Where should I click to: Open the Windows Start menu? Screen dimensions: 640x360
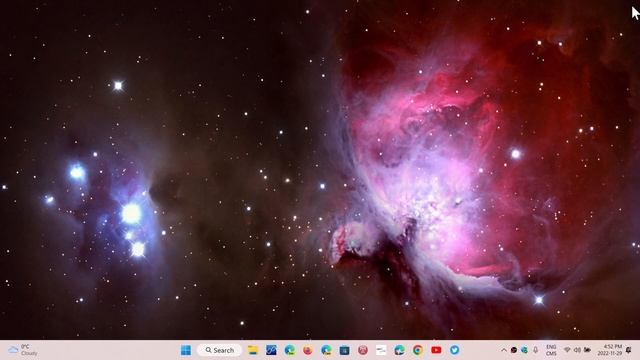coord(186,350)
